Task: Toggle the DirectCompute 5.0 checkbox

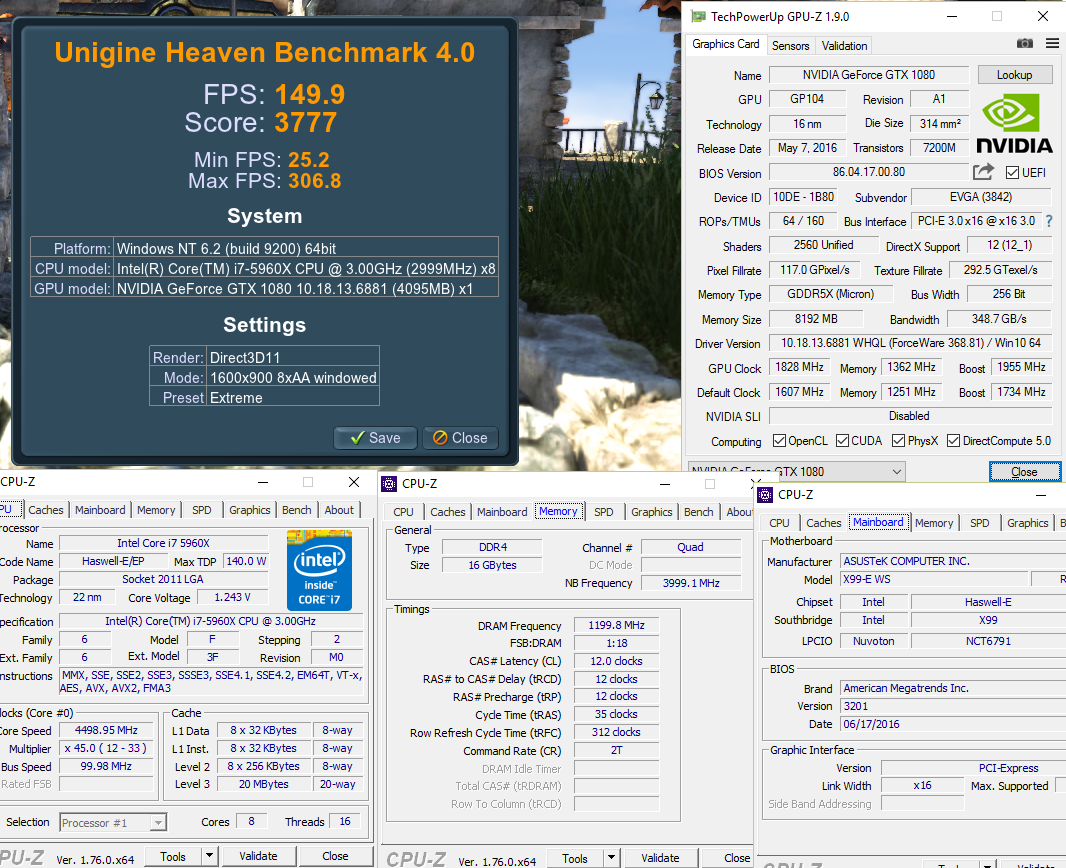Action: pyautogui.click(x=953, y=440)
